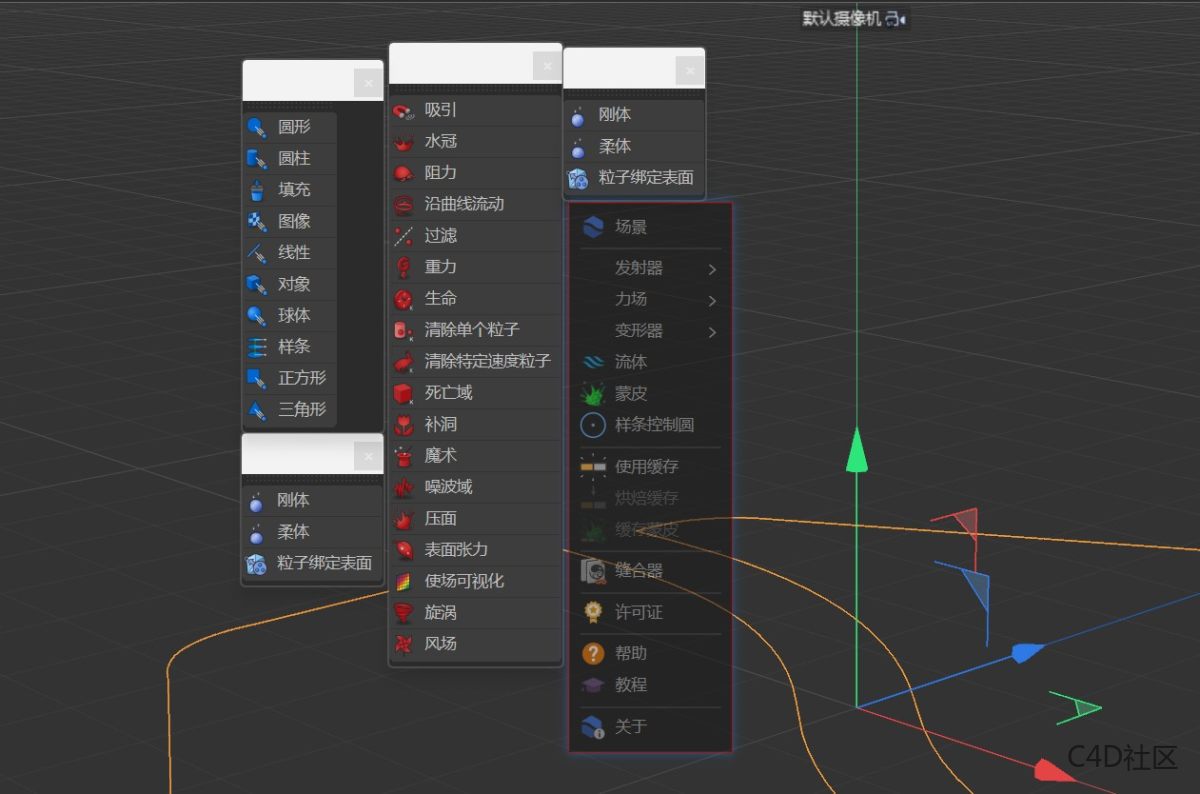Expand the 发射器 submenu
Viewport: 1200px width, 794px height.
[x=649, y=268]
